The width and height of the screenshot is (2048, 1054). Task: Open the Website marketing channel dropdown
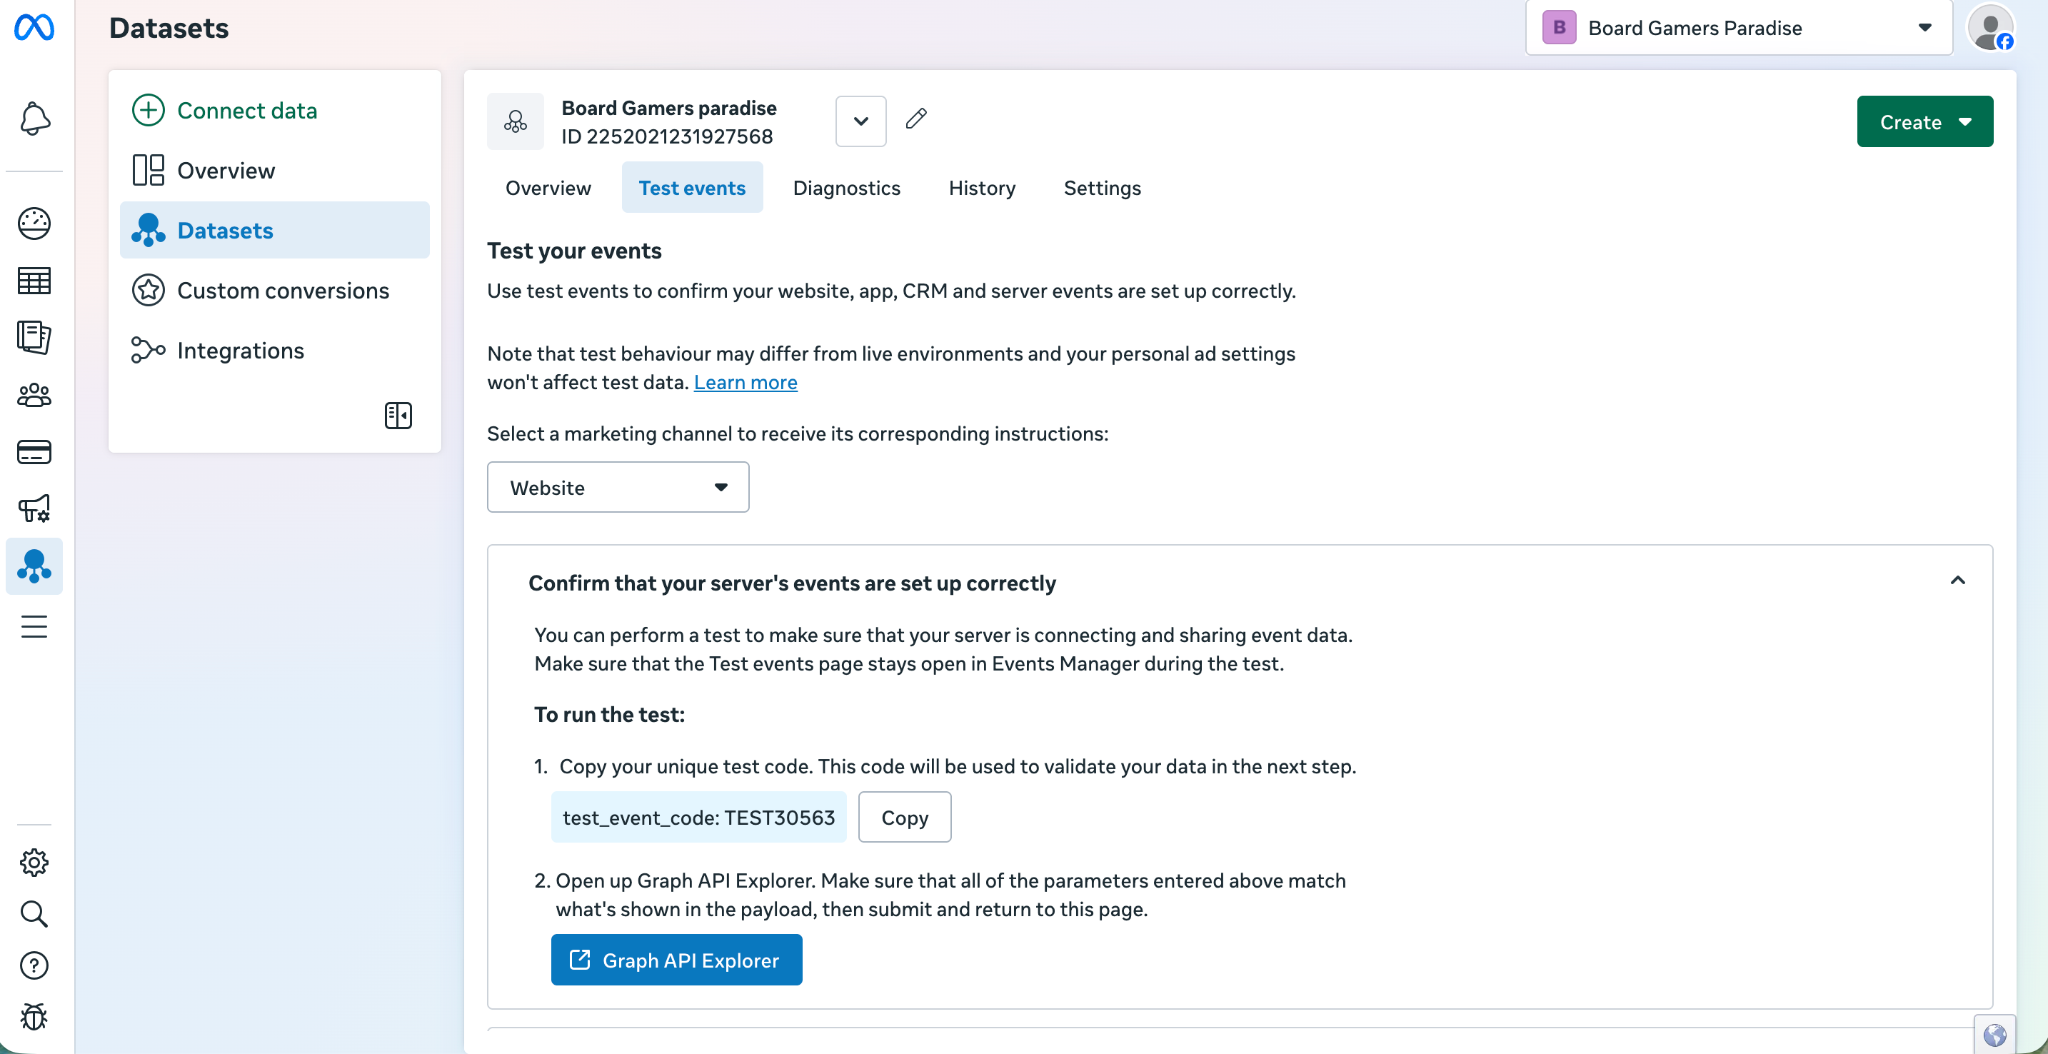point(618,487)
